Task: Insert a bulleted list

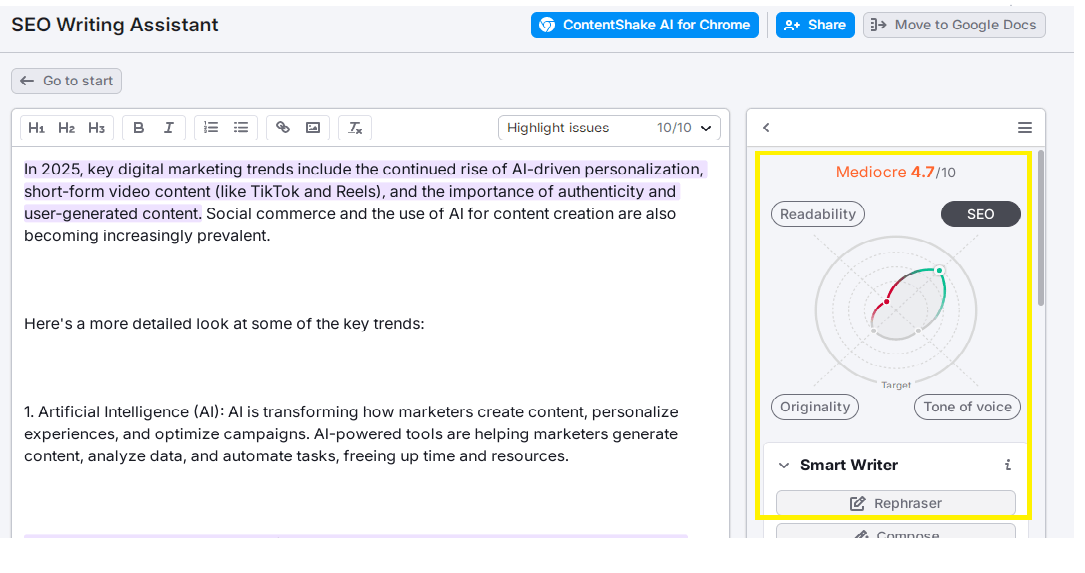Action: pos(241,128)
